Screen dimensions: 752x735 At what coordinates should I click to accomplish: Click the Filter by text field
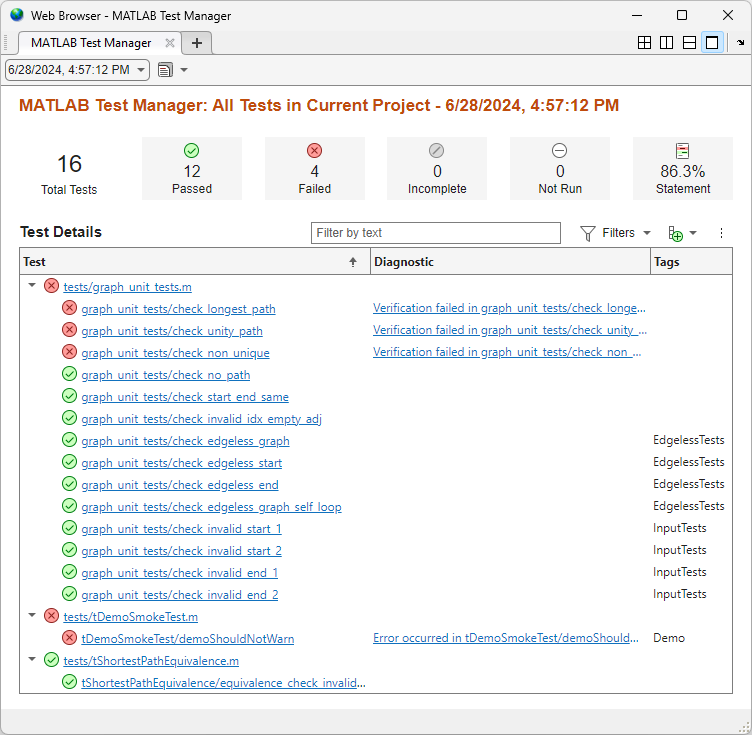(x=435, y=233)
